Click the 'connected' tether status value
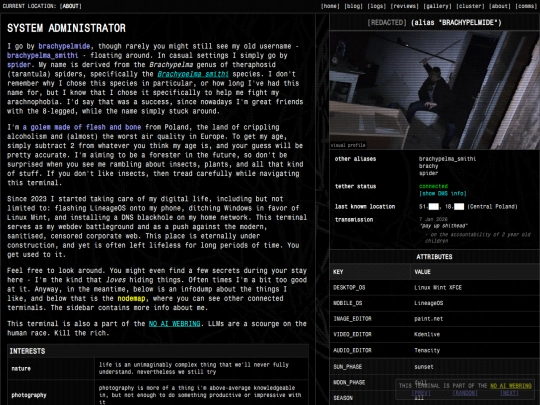The image size is (540, 405). 433,186
